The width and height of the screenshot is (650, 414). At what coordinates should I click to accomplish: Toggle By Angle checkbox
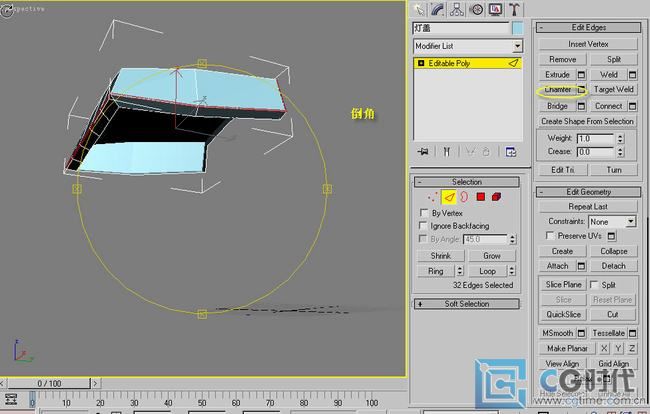pyautogui.click(x=422, y=239)
